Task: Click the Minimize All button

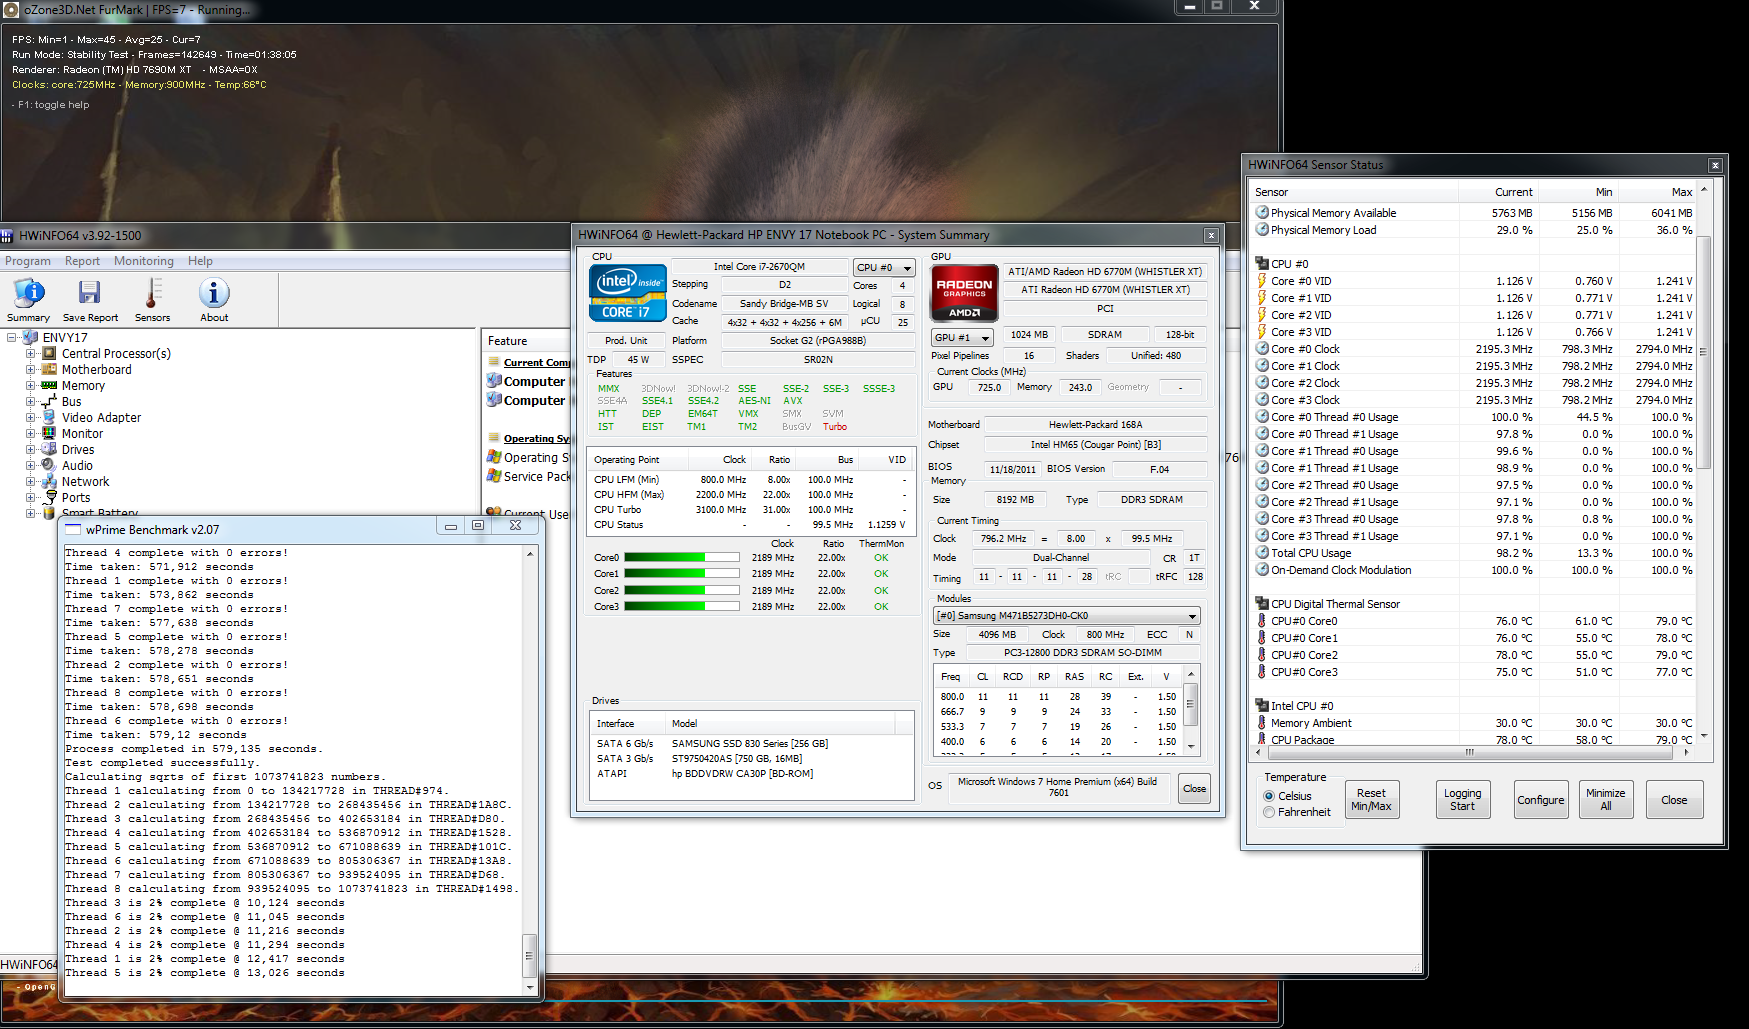Action: click(x=1605, y=800)
